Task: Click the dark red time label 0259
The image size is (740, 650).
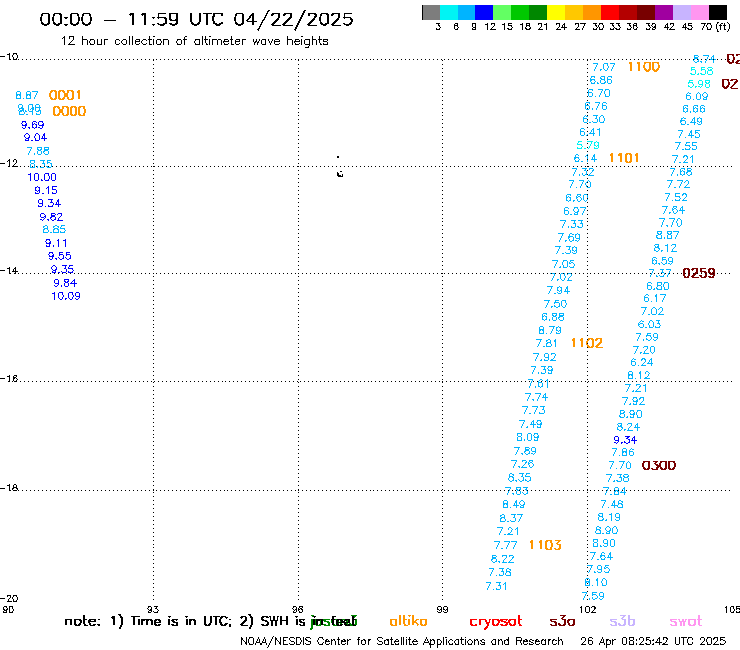Action: pos(699,273)
